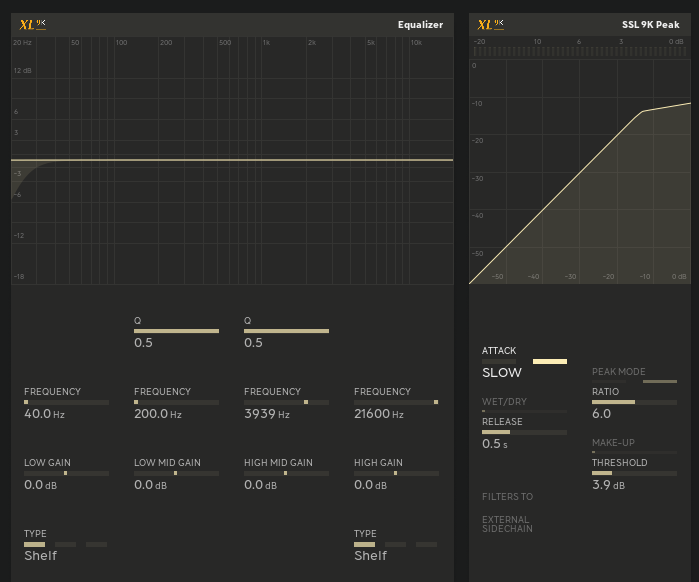Select the third low band Type segment
Viewport: 699px width, 582px height.
[x=96, y=545]
